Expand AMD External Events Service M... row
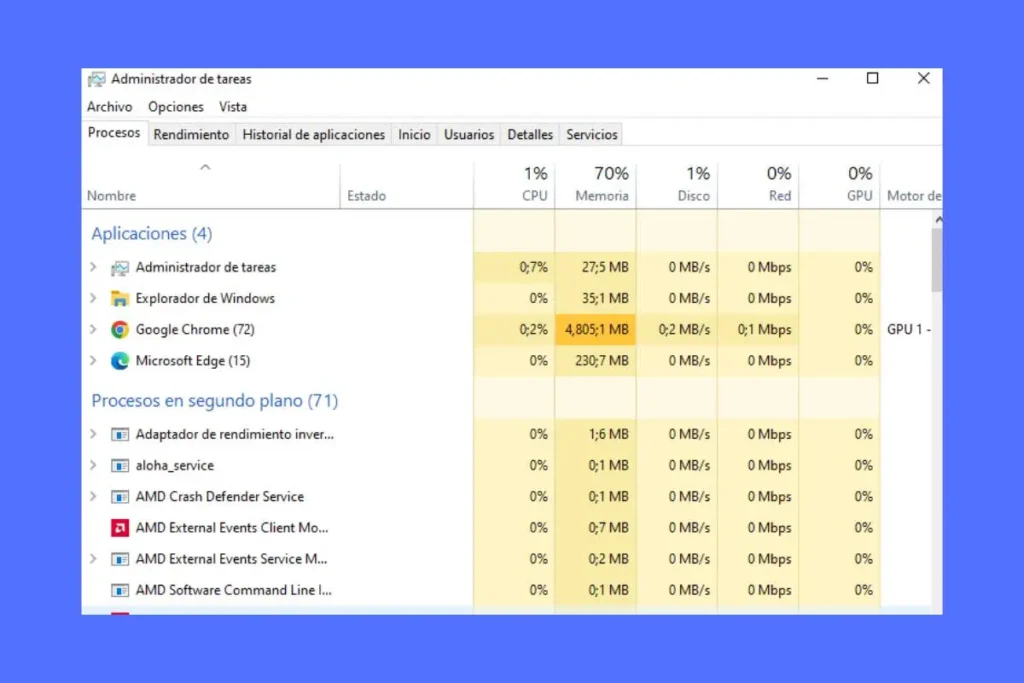The width and height of the screenshot is (1024, 683). point(93,559)
